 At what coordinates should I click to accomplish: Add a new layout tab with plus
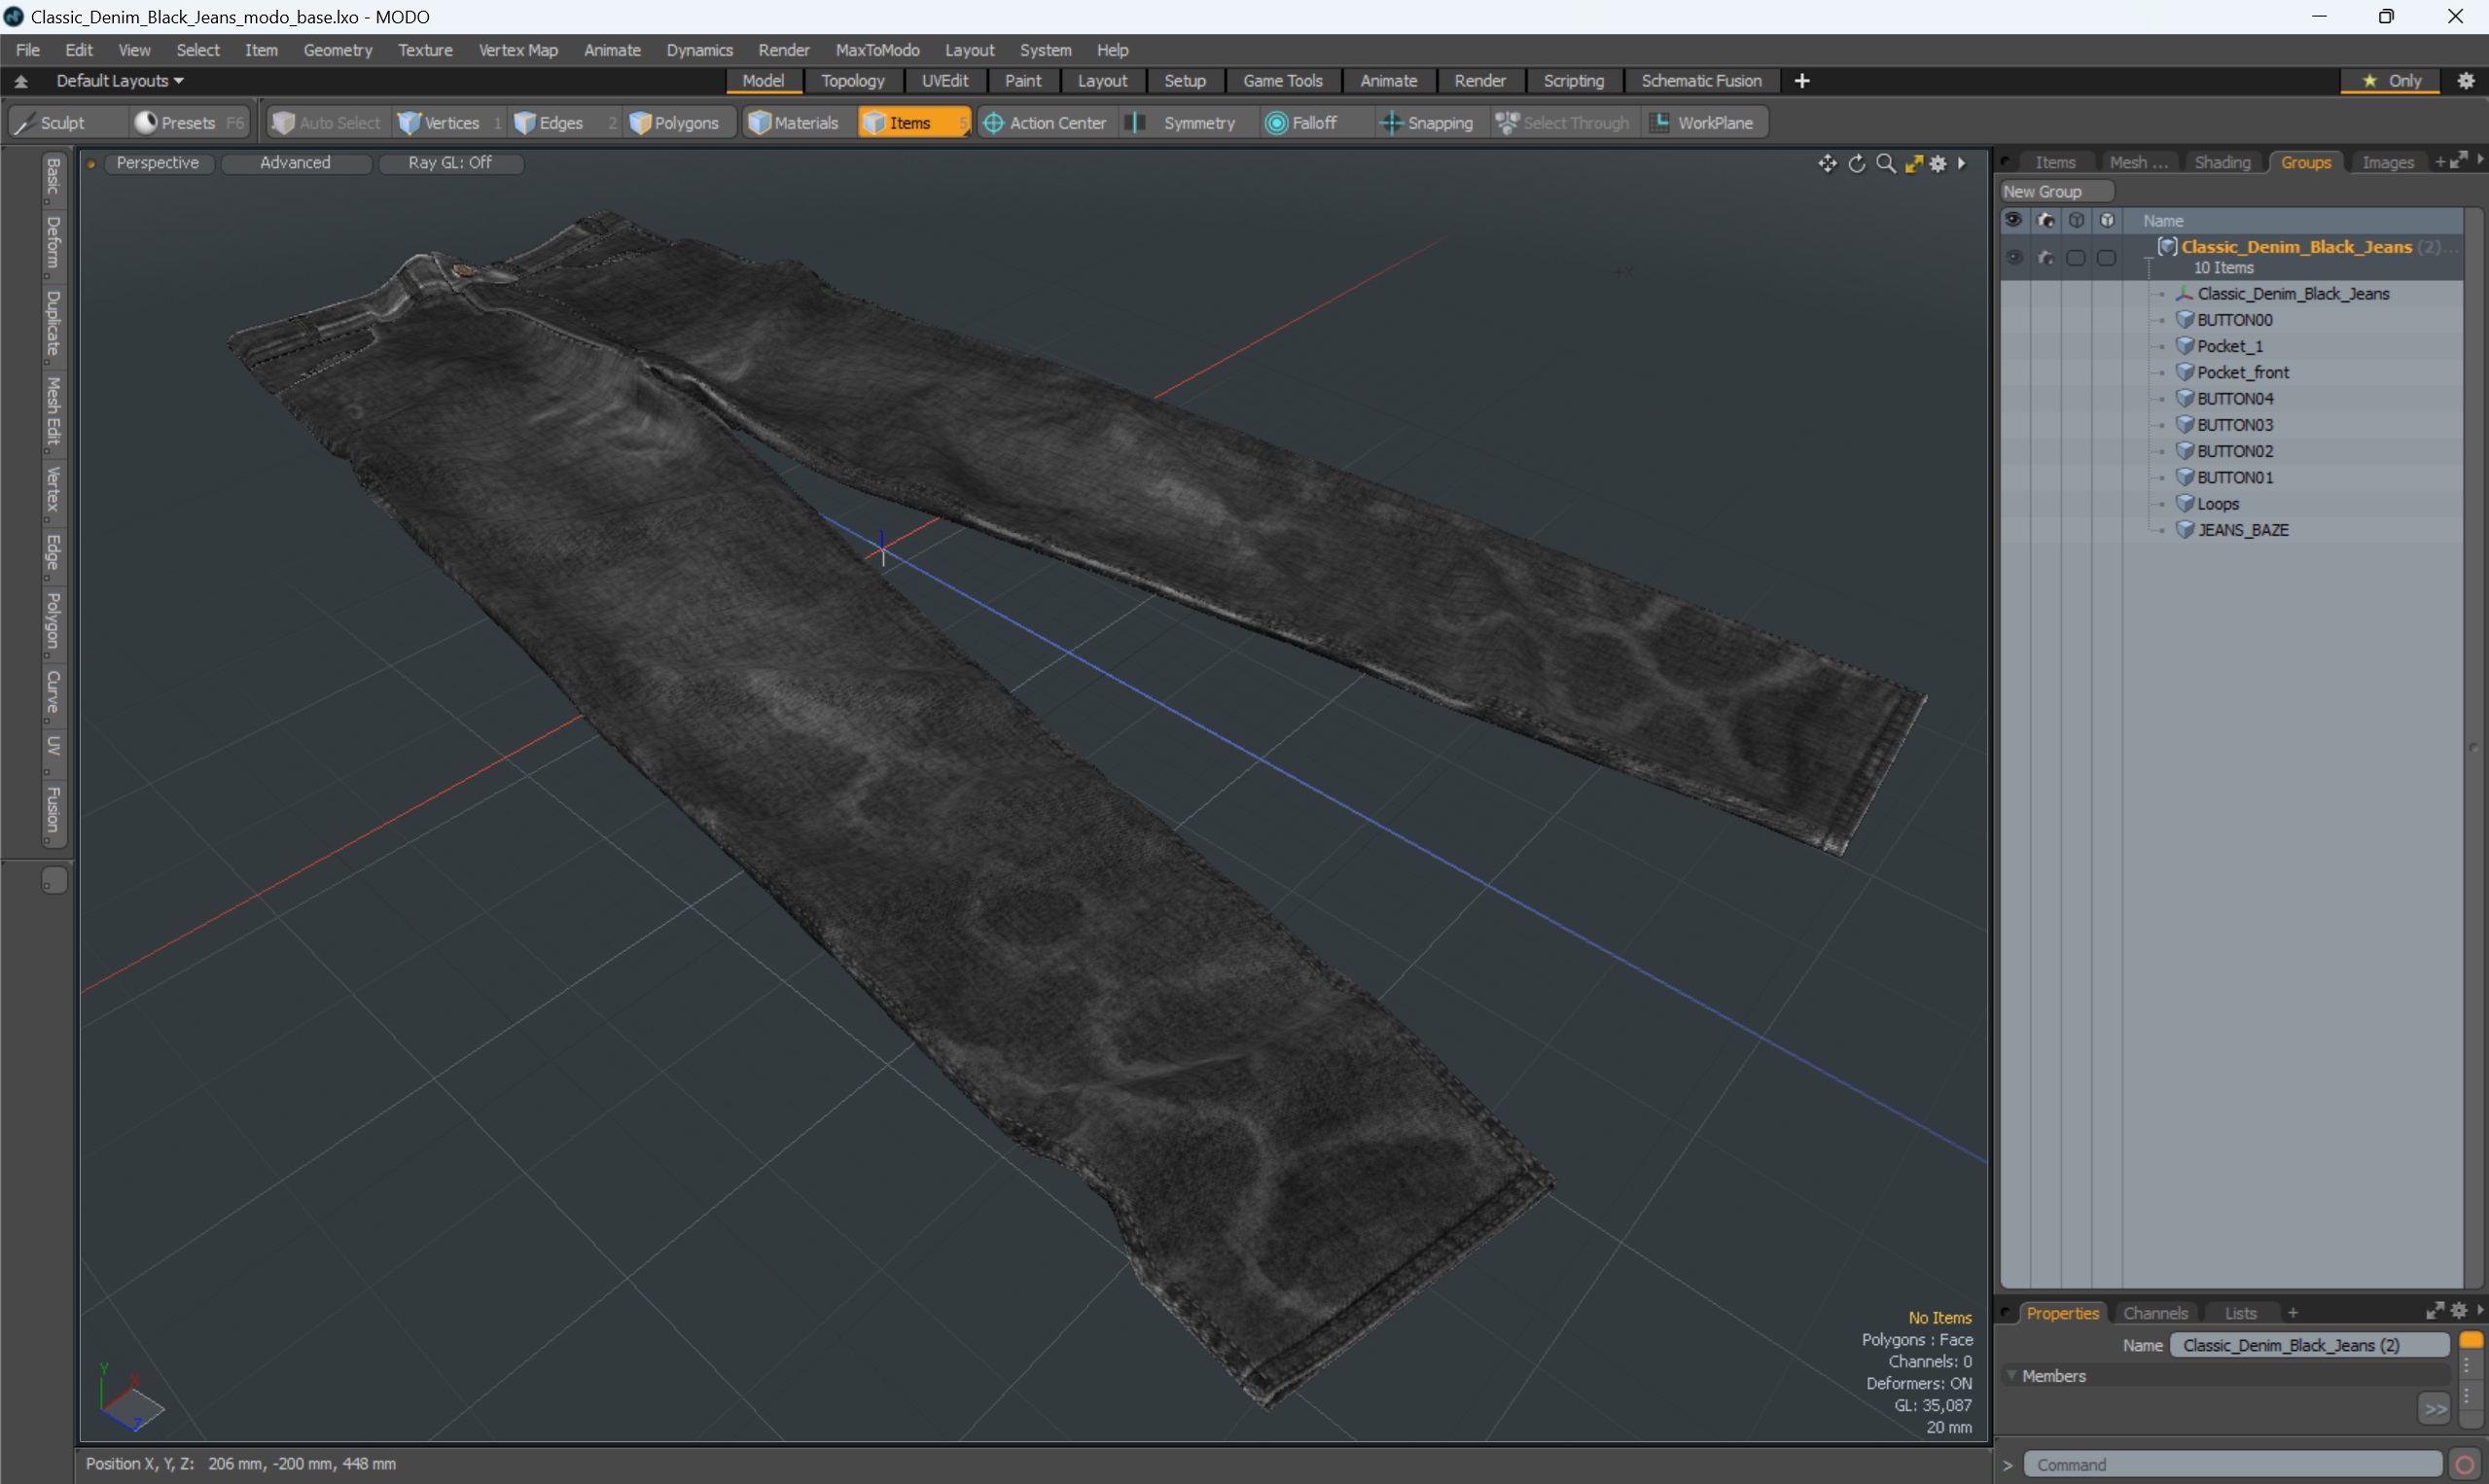click(1802, 80)
